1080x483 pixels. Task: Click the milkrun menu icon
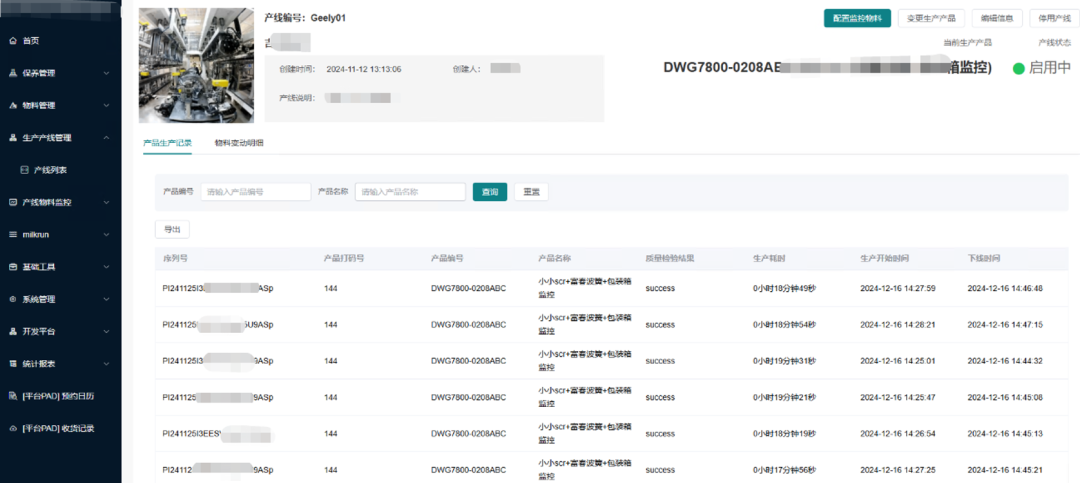(13, 235)
